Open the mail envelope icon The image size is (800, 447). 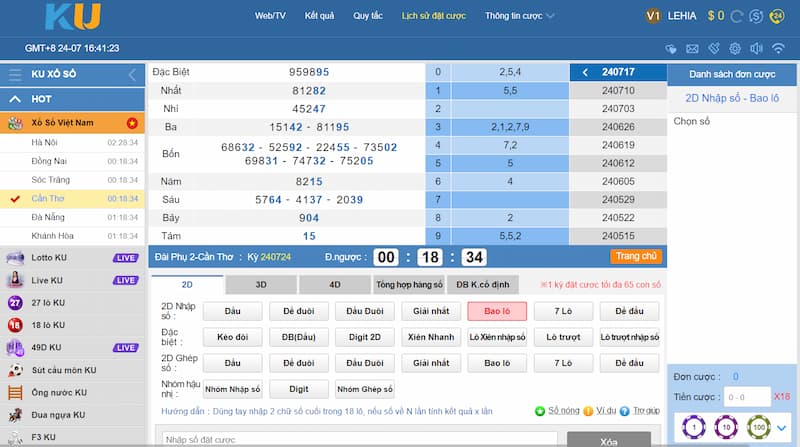[x=692, y=48]
